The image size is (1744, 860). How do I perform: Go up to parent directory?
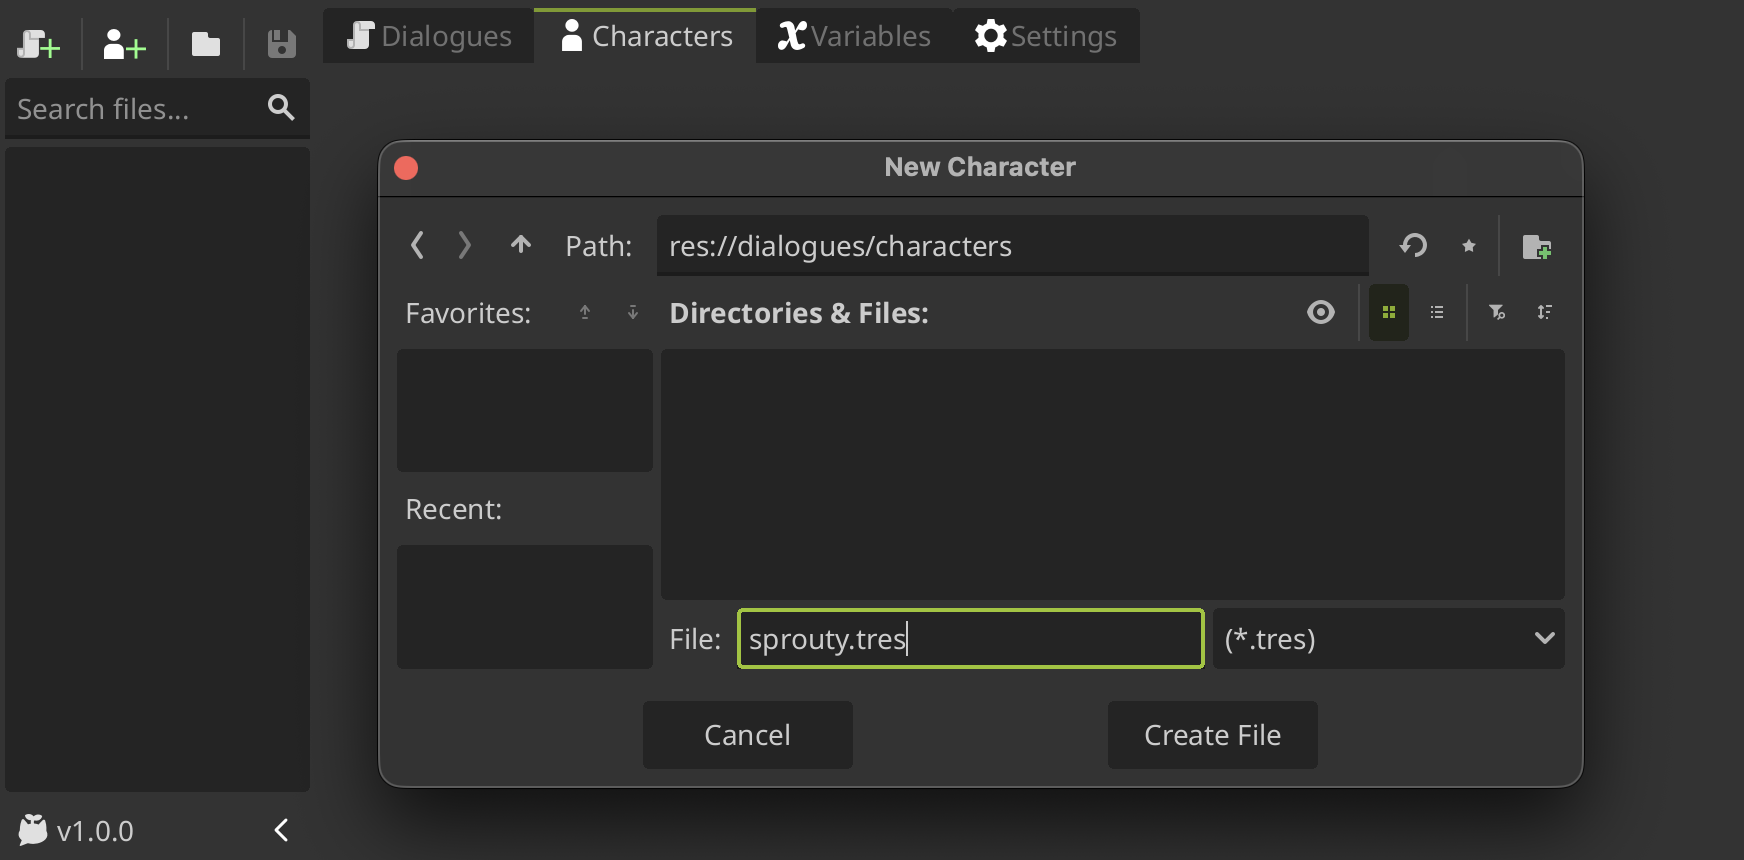coord(521,245)
